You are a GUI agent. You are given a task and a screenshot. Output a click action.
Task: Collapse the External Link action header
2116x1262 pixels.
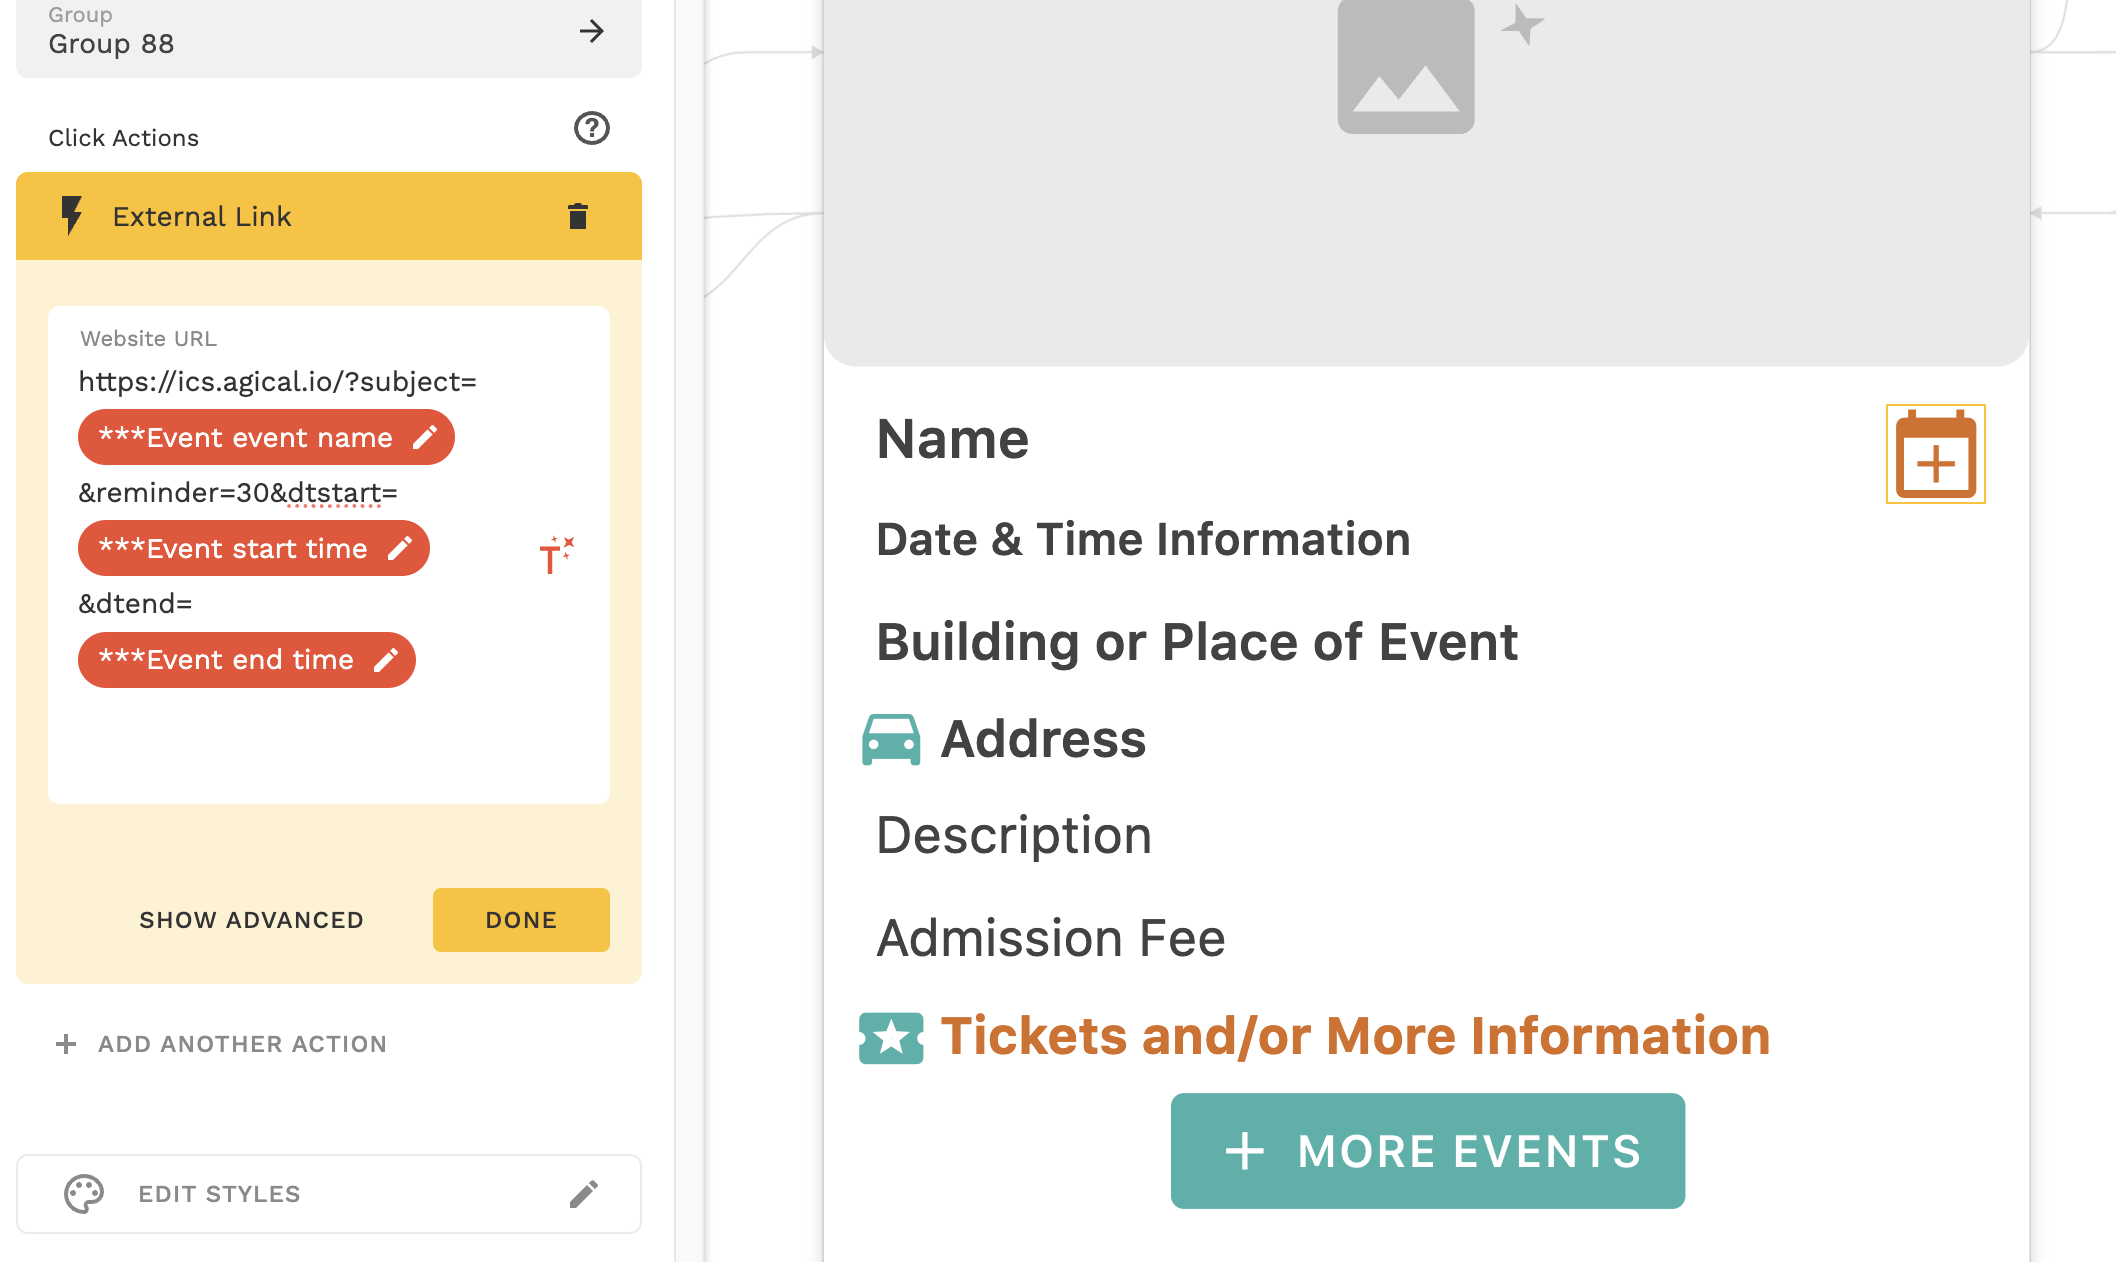329,216
